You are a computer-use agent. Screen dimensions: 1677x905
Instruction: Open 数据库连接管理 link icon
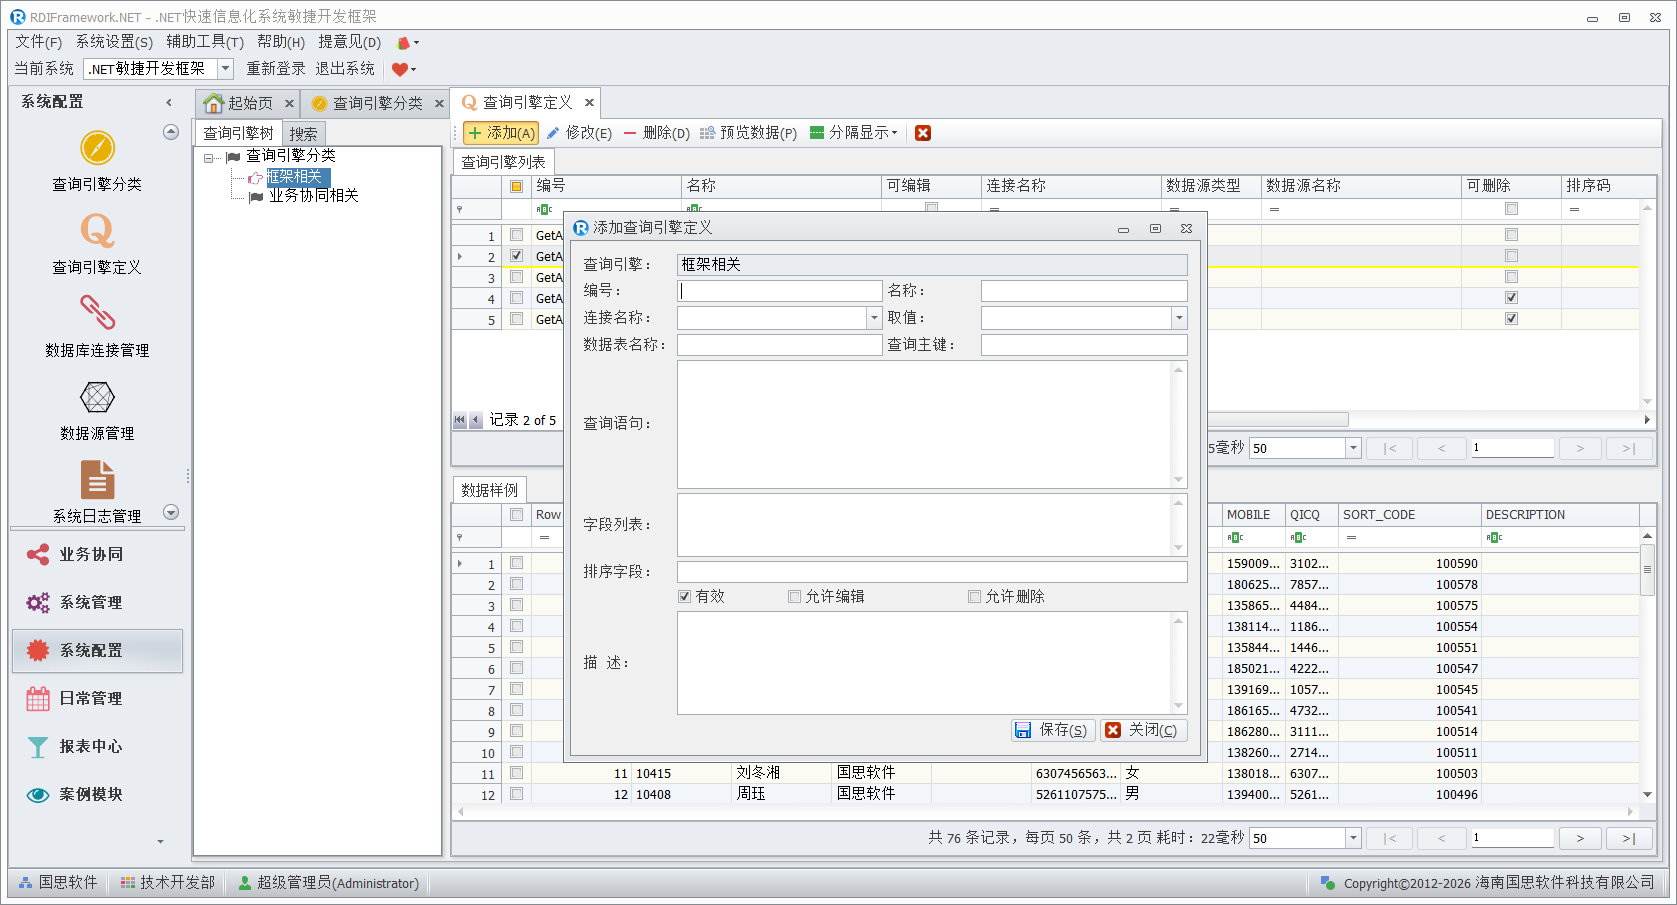pyautogui.click(x=97, y=314)
